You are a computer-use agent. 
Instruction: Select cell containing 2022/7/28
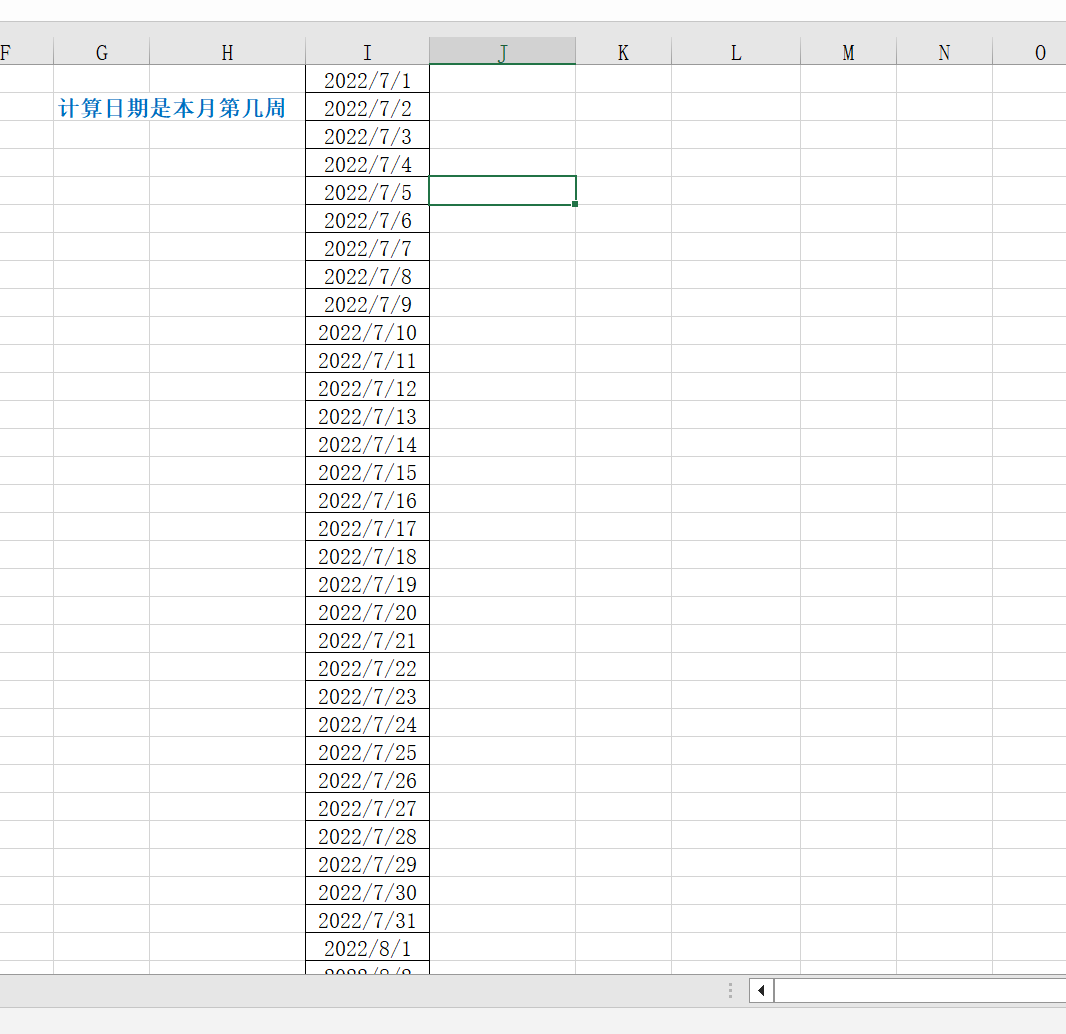[x=367, y=835]
